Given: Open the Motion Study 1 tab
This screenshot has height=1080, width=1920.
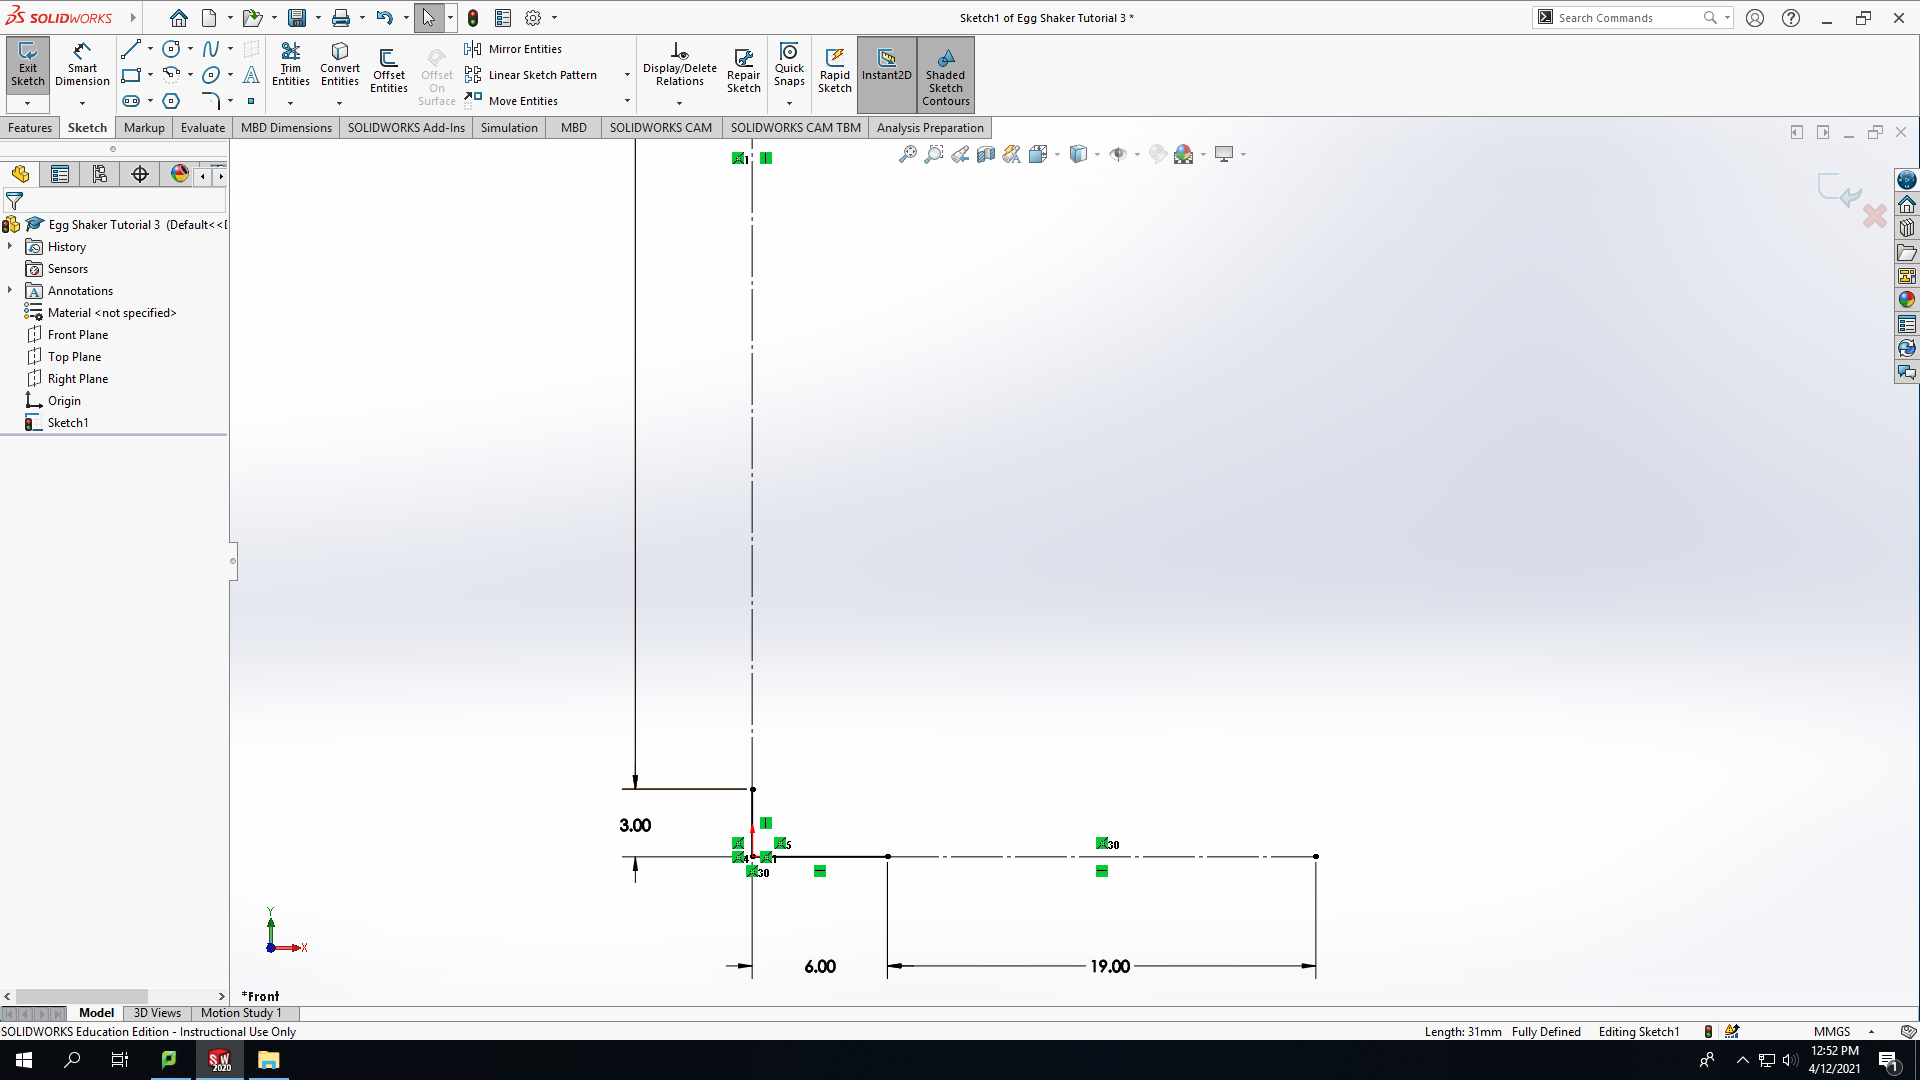Looking at the screenshot, I should point(241,1013).
